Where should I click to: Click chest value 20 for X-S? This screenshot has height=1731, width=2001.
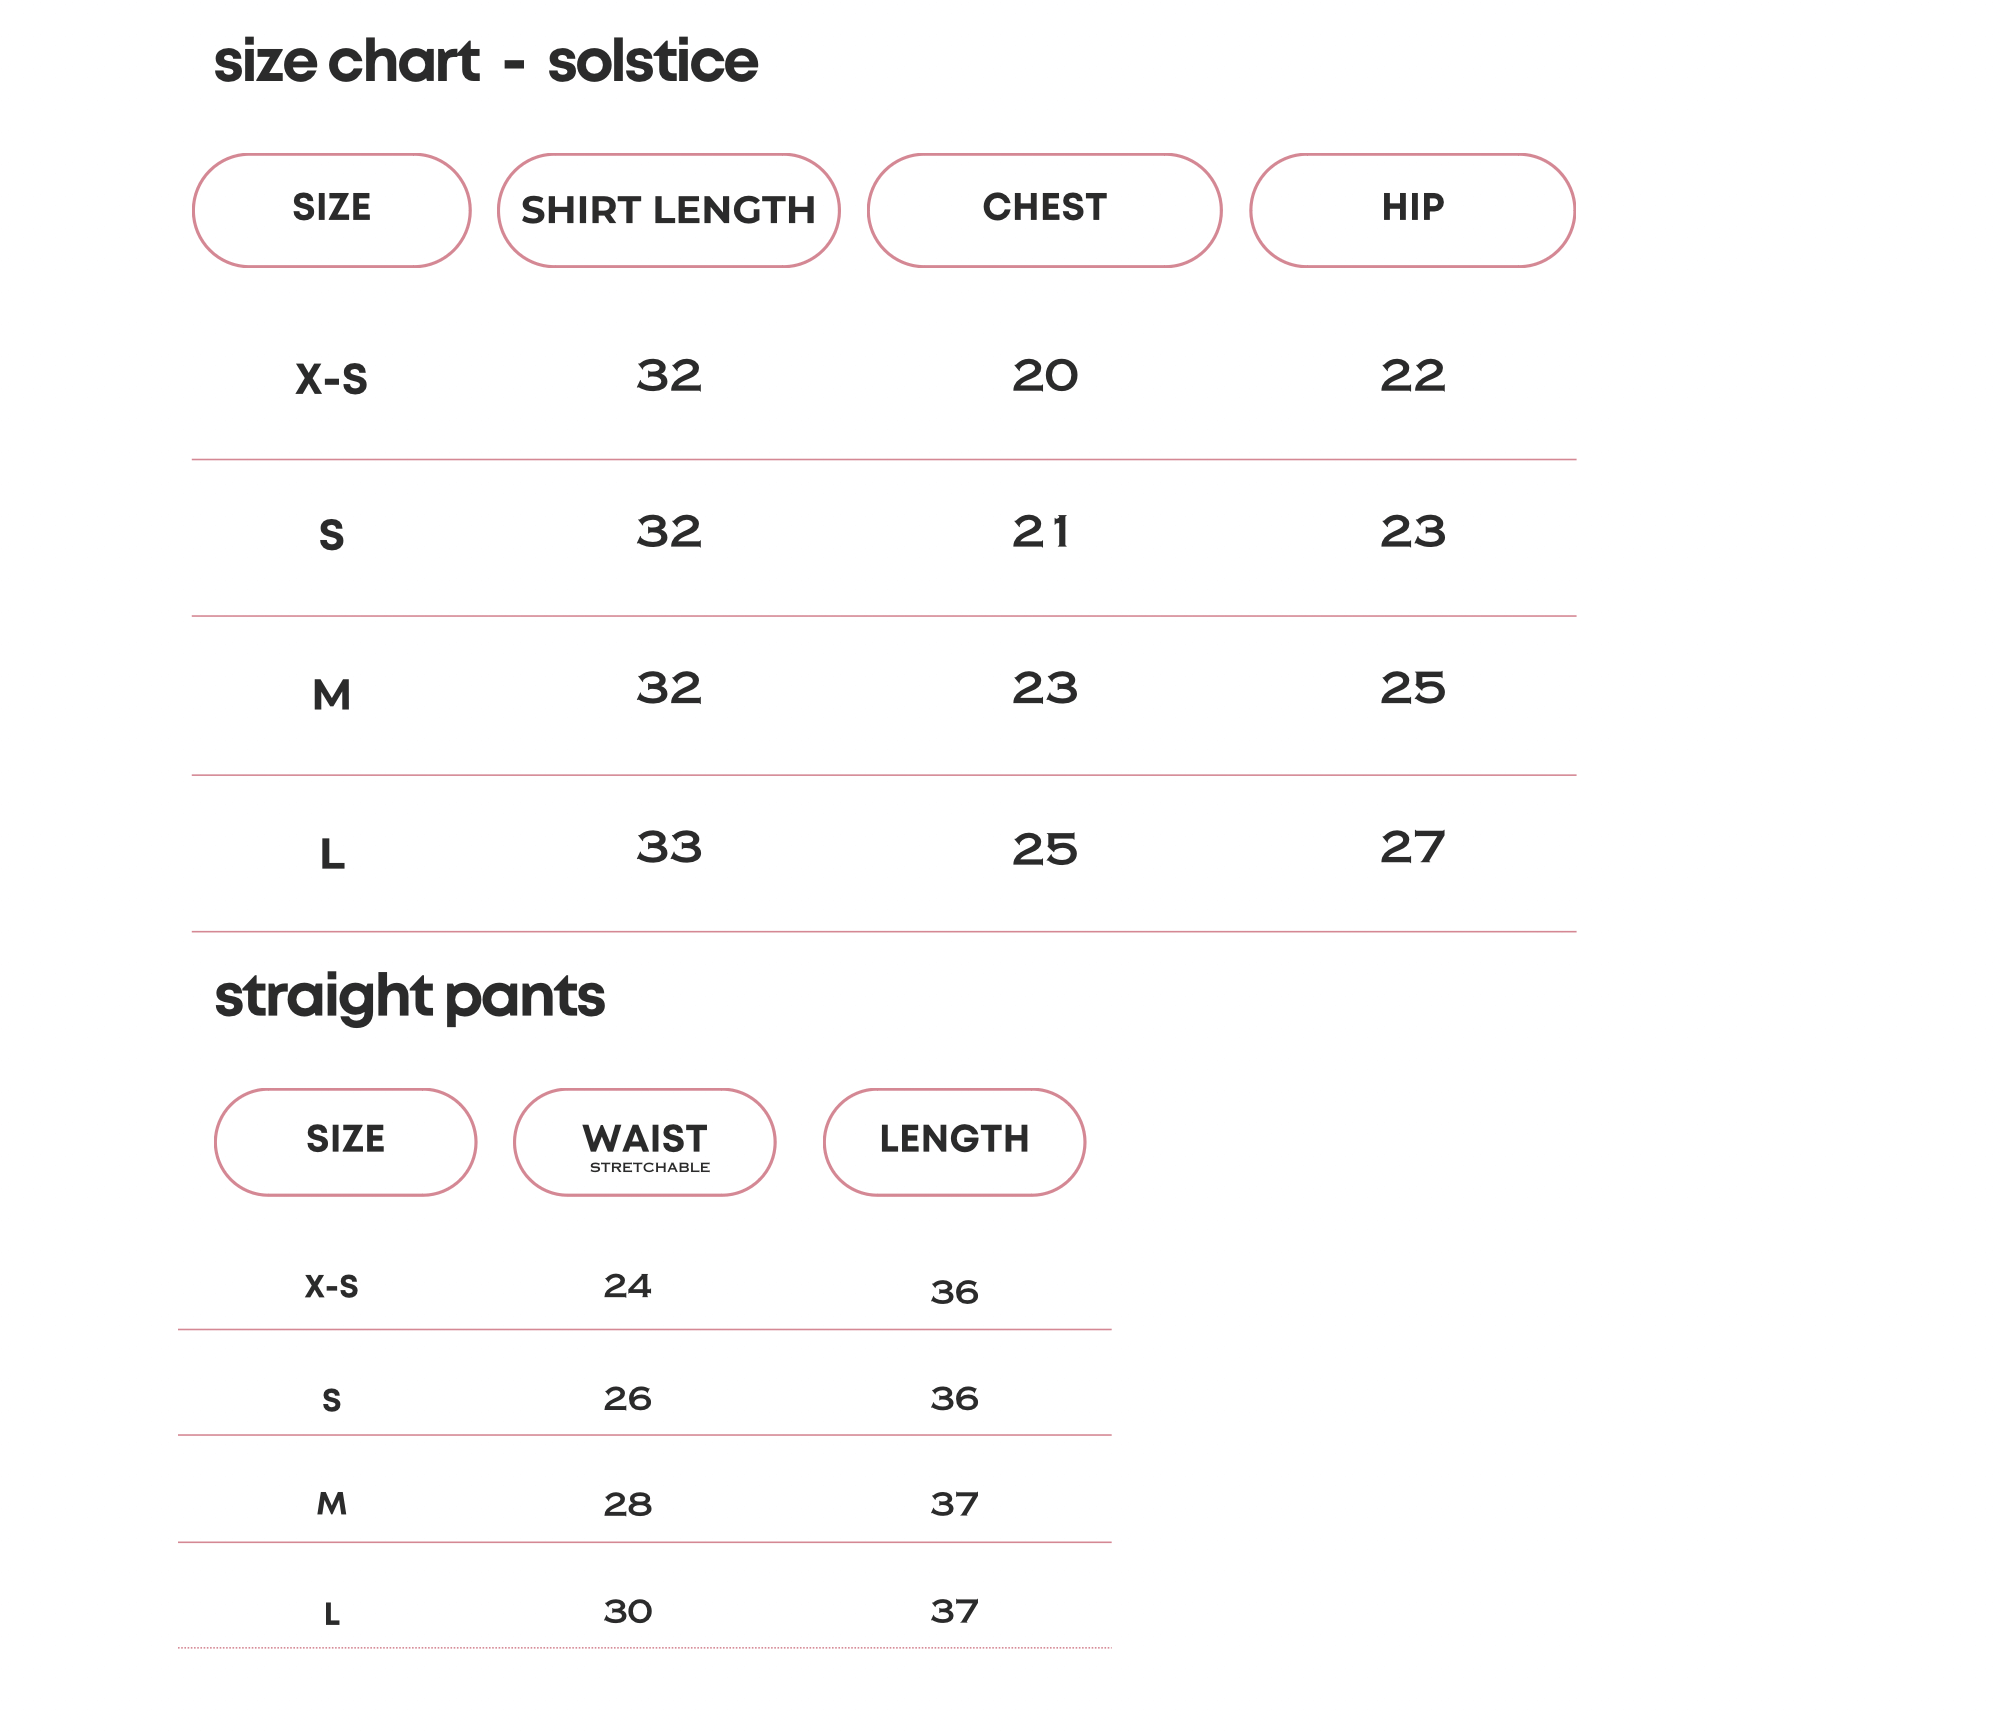pyautogui.click(x=1045, y=376)
